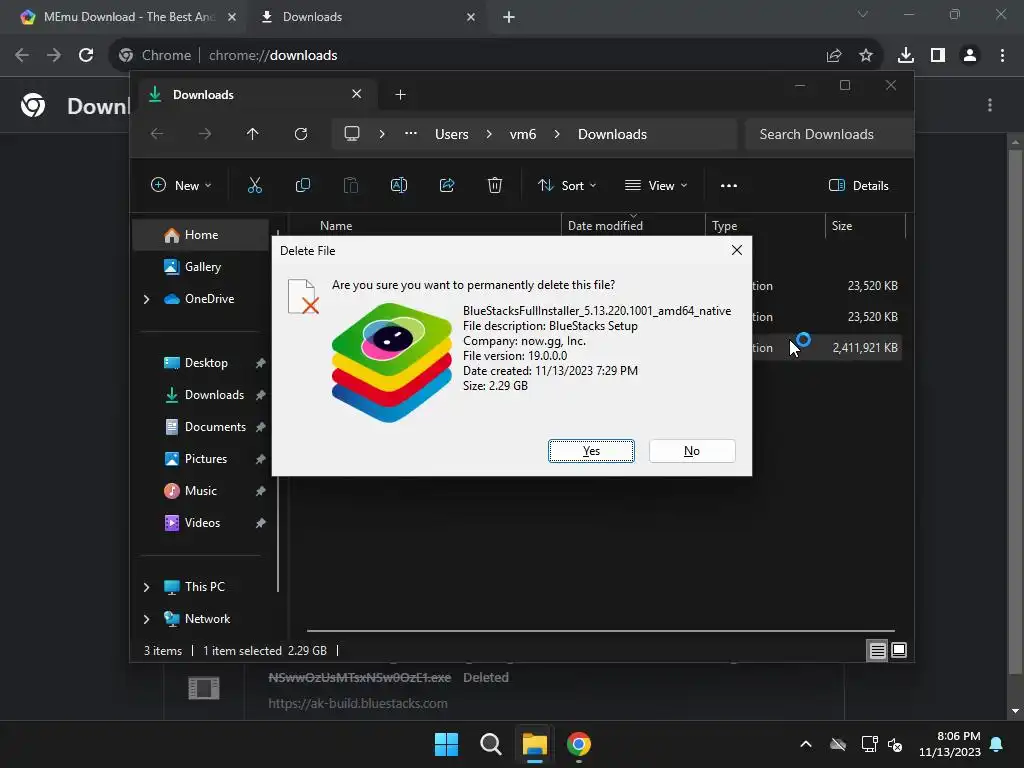The height and width of the screenshot is (768, 1024).
Task: Open Home in the navigation pane
Action: [x=200, y=234]
